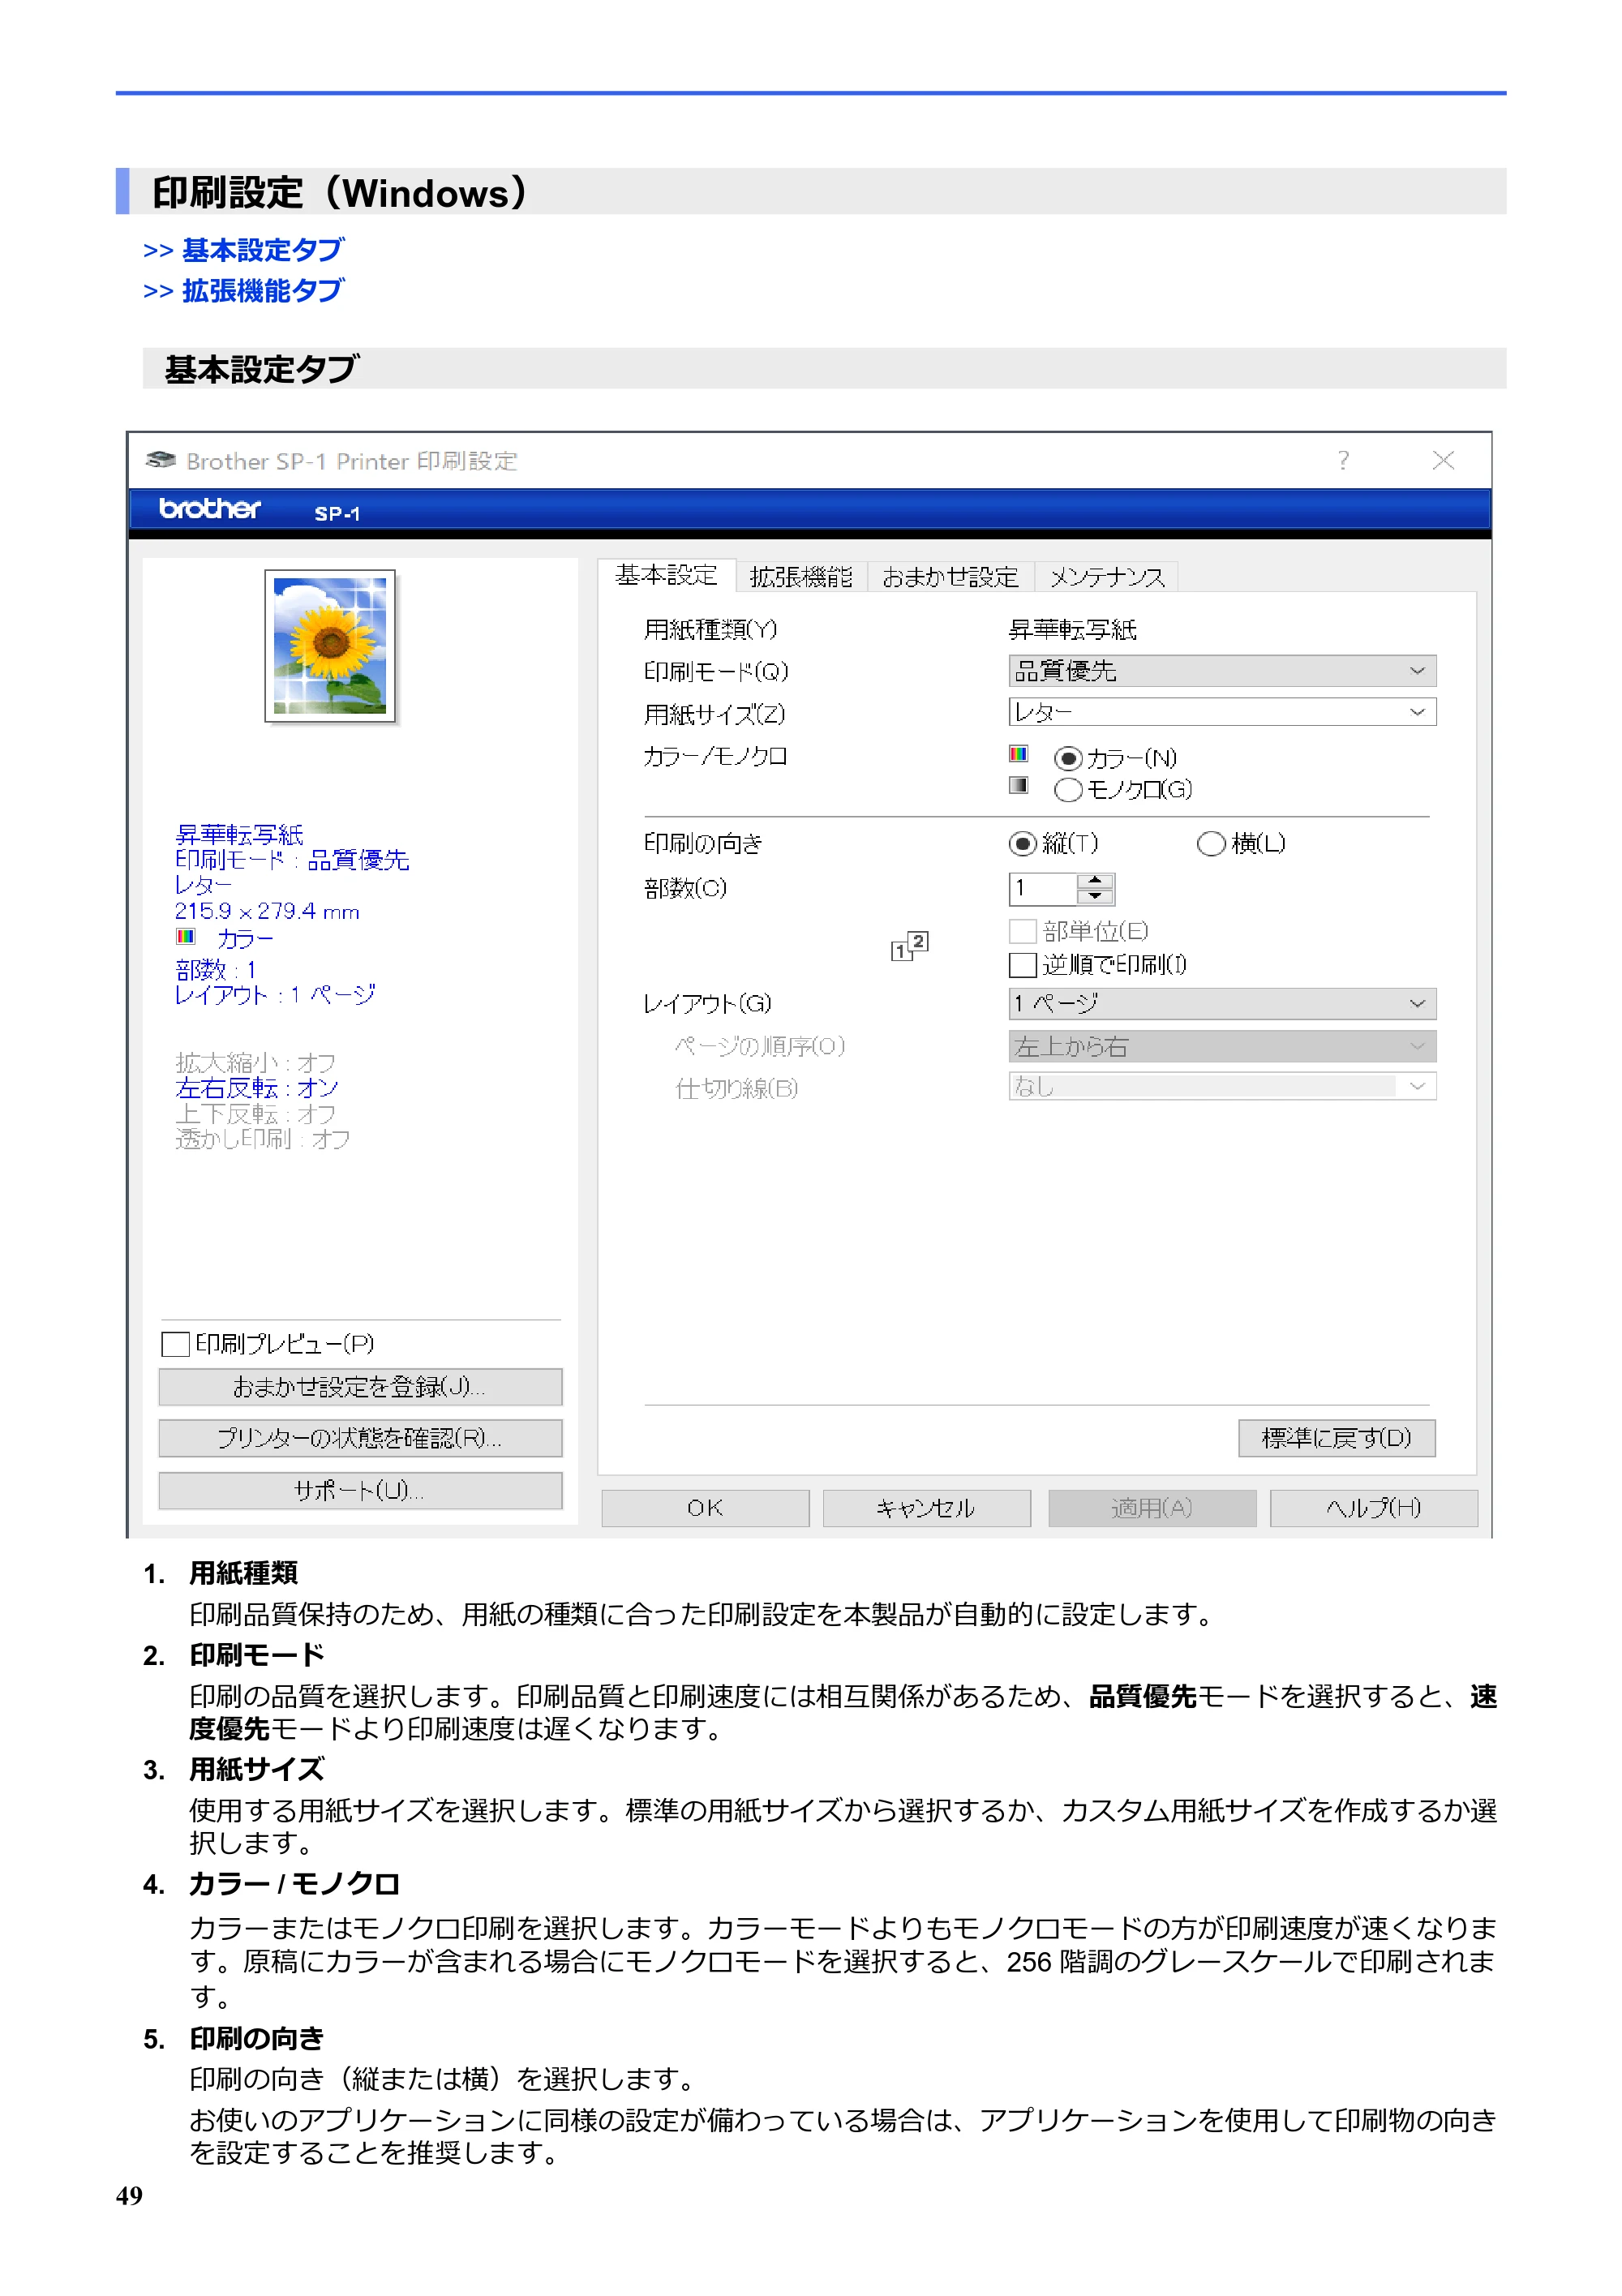Click the おまかせ設定を登録(J) button
The width and height of the screenshot is (1622, 2296).
tap(360, 1387)
